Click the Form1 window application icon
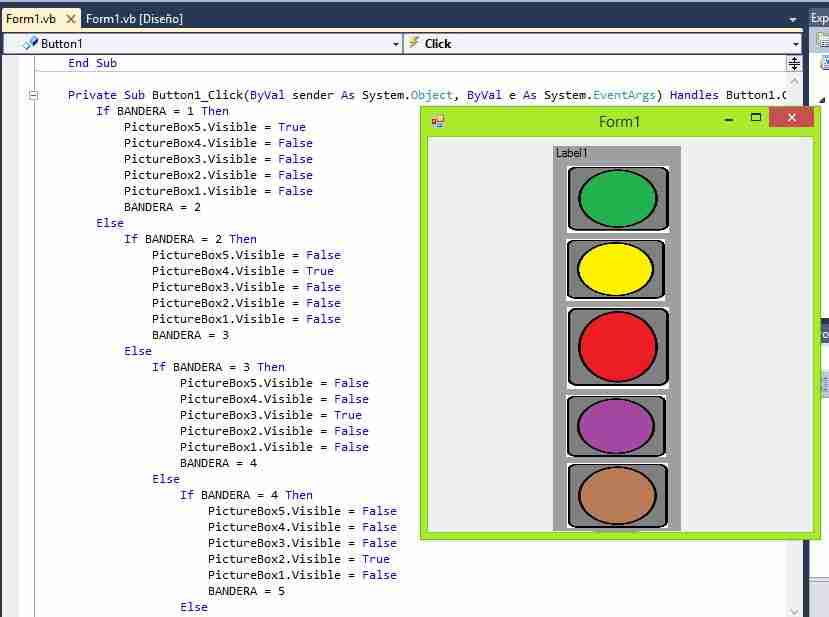This screenshot has height=617, width=829. (x=438, y=122)
